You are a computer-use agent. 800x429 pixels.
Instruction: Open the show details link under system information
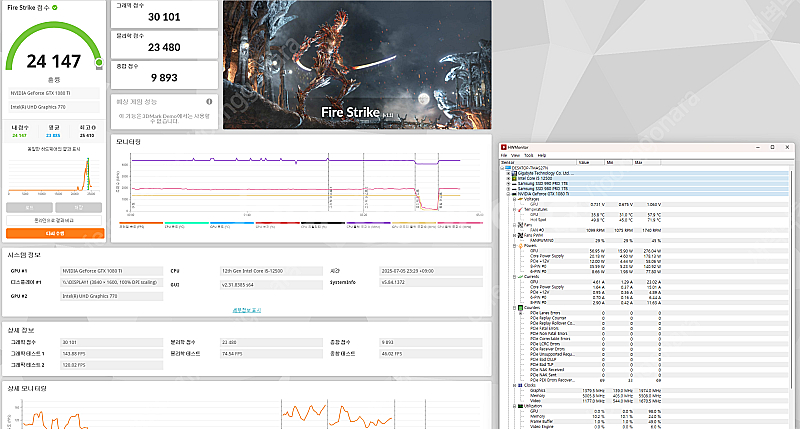247,310
